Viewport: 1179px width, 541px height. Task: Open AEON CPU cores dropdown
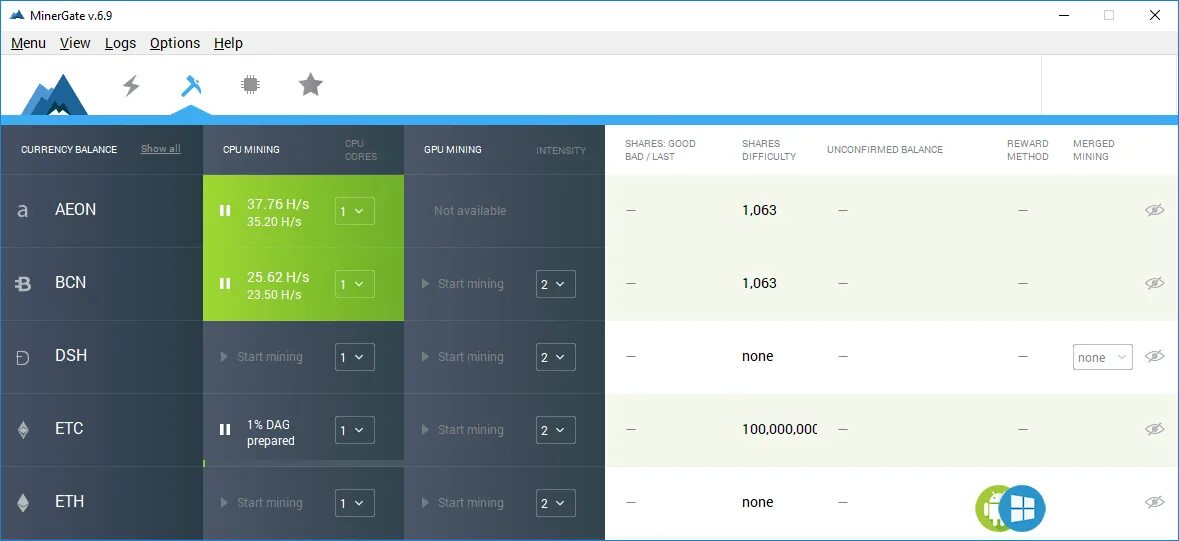tap(355, 211)
